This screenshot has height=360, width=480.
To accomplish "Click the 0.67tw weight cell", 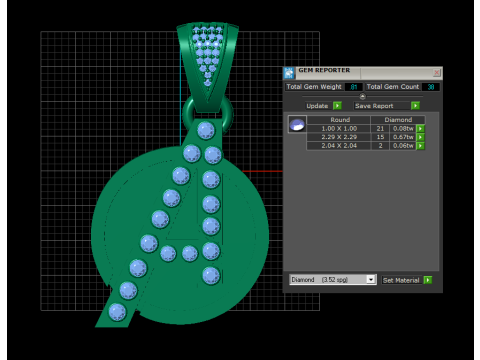I will pos(403,137).
